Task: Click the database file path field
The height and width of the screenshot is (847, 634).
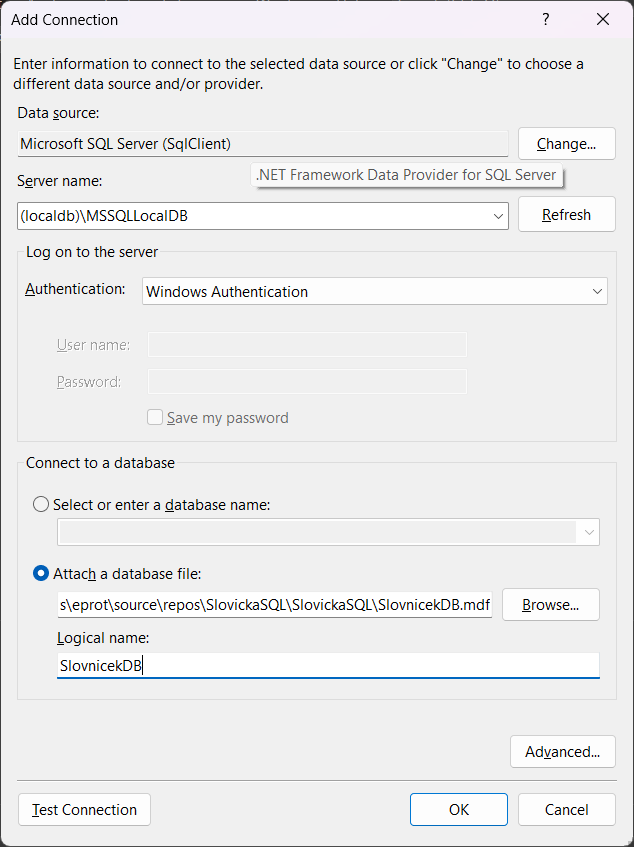Action: [x=275, y=605]
